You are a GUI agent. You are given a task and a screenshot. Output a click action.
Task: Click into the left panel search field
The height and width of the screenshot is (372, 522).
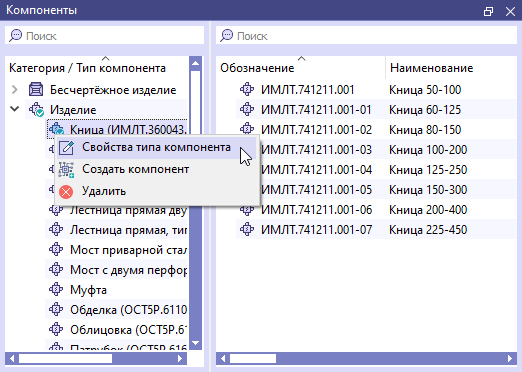tap(104, 35)
